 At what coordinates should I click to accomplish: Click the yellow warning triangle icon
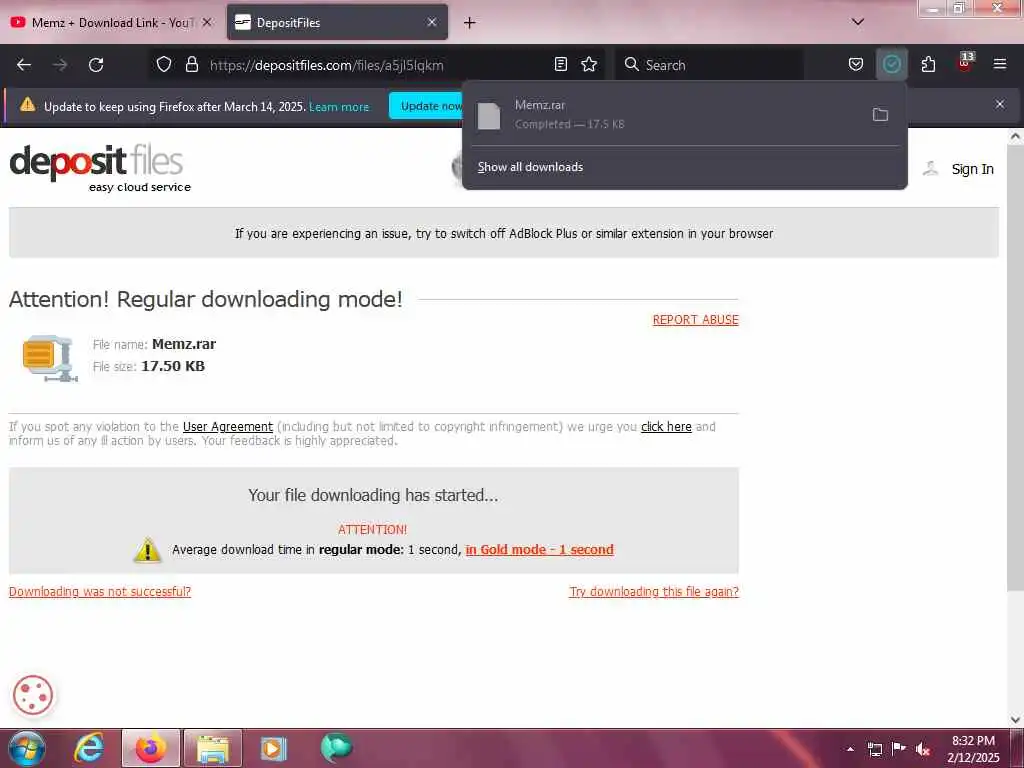[x=148, y=550]
